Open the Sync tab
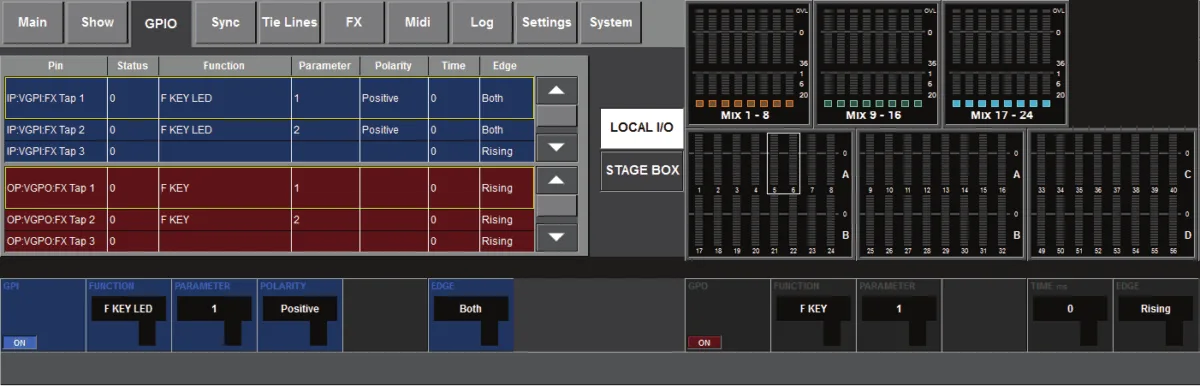 click(225, 22)
